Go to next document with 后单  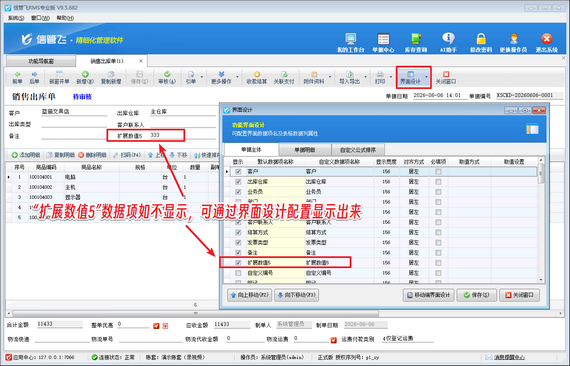pyautogui.click(x=34, y=77)
